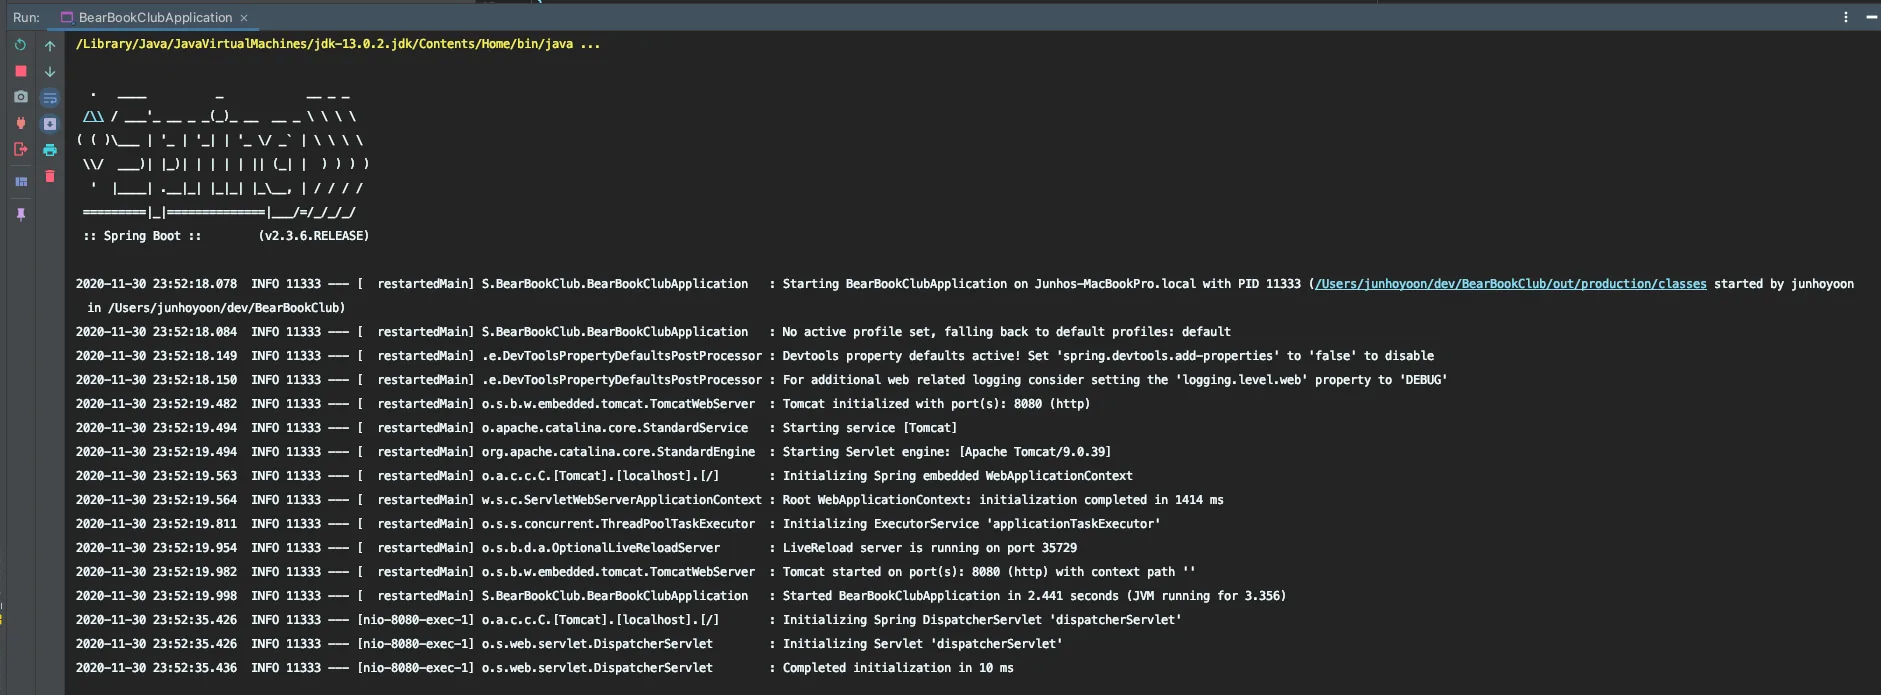1881x695 pixels.
Task: Print the console output with the printer icon
Action: [50, 150]
